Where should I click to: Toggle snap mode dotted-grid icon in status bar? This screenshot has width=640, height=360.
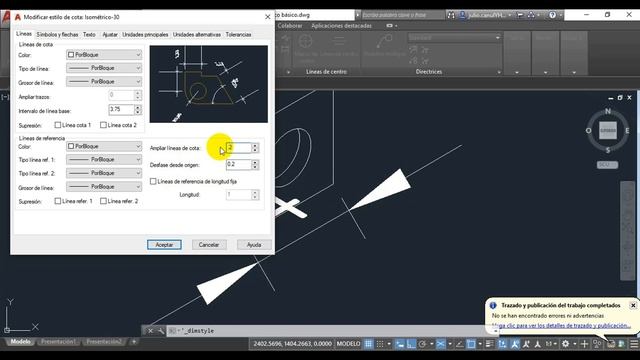pyautogui.click(x=380, y=344)
